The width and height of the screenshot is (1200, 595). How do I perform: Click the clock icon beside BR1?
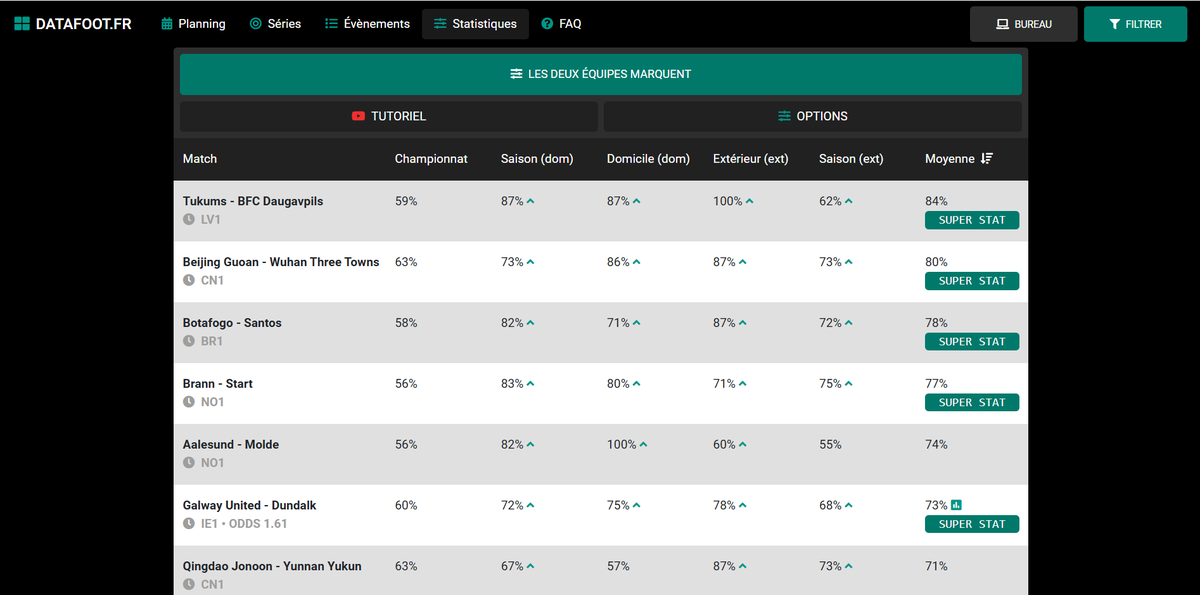tap(189, 341)
